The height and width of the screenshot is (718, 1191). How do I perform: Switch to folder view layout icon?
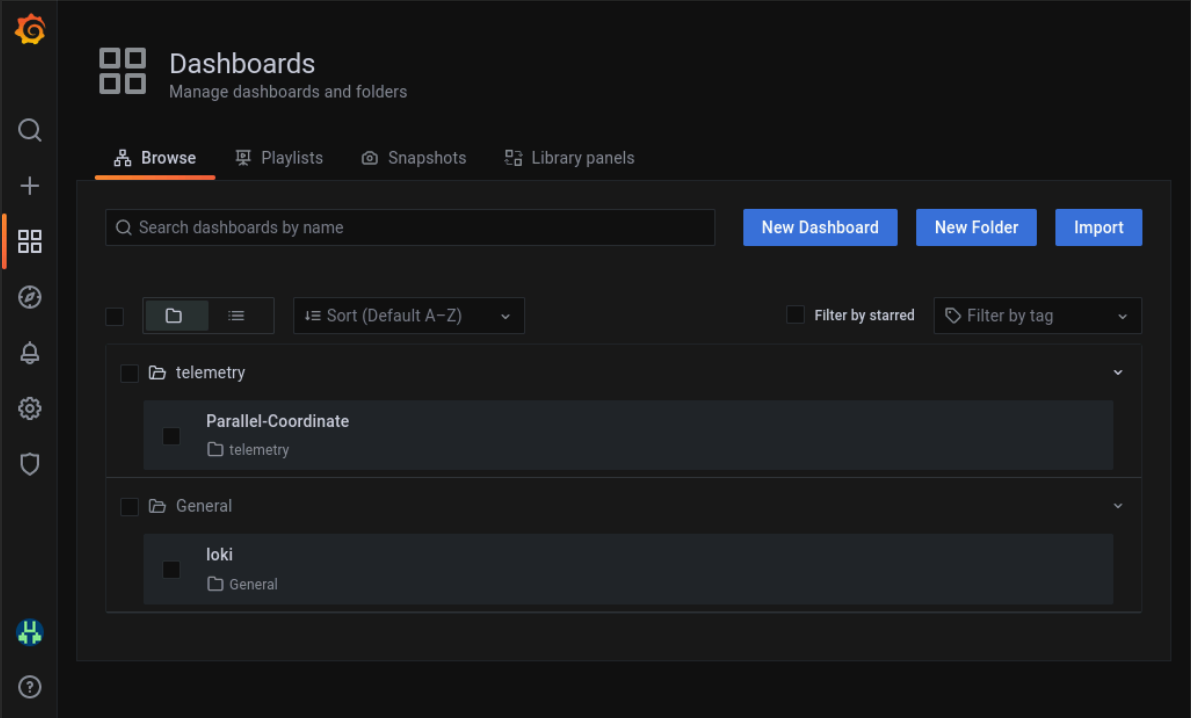tap(175, 315)
